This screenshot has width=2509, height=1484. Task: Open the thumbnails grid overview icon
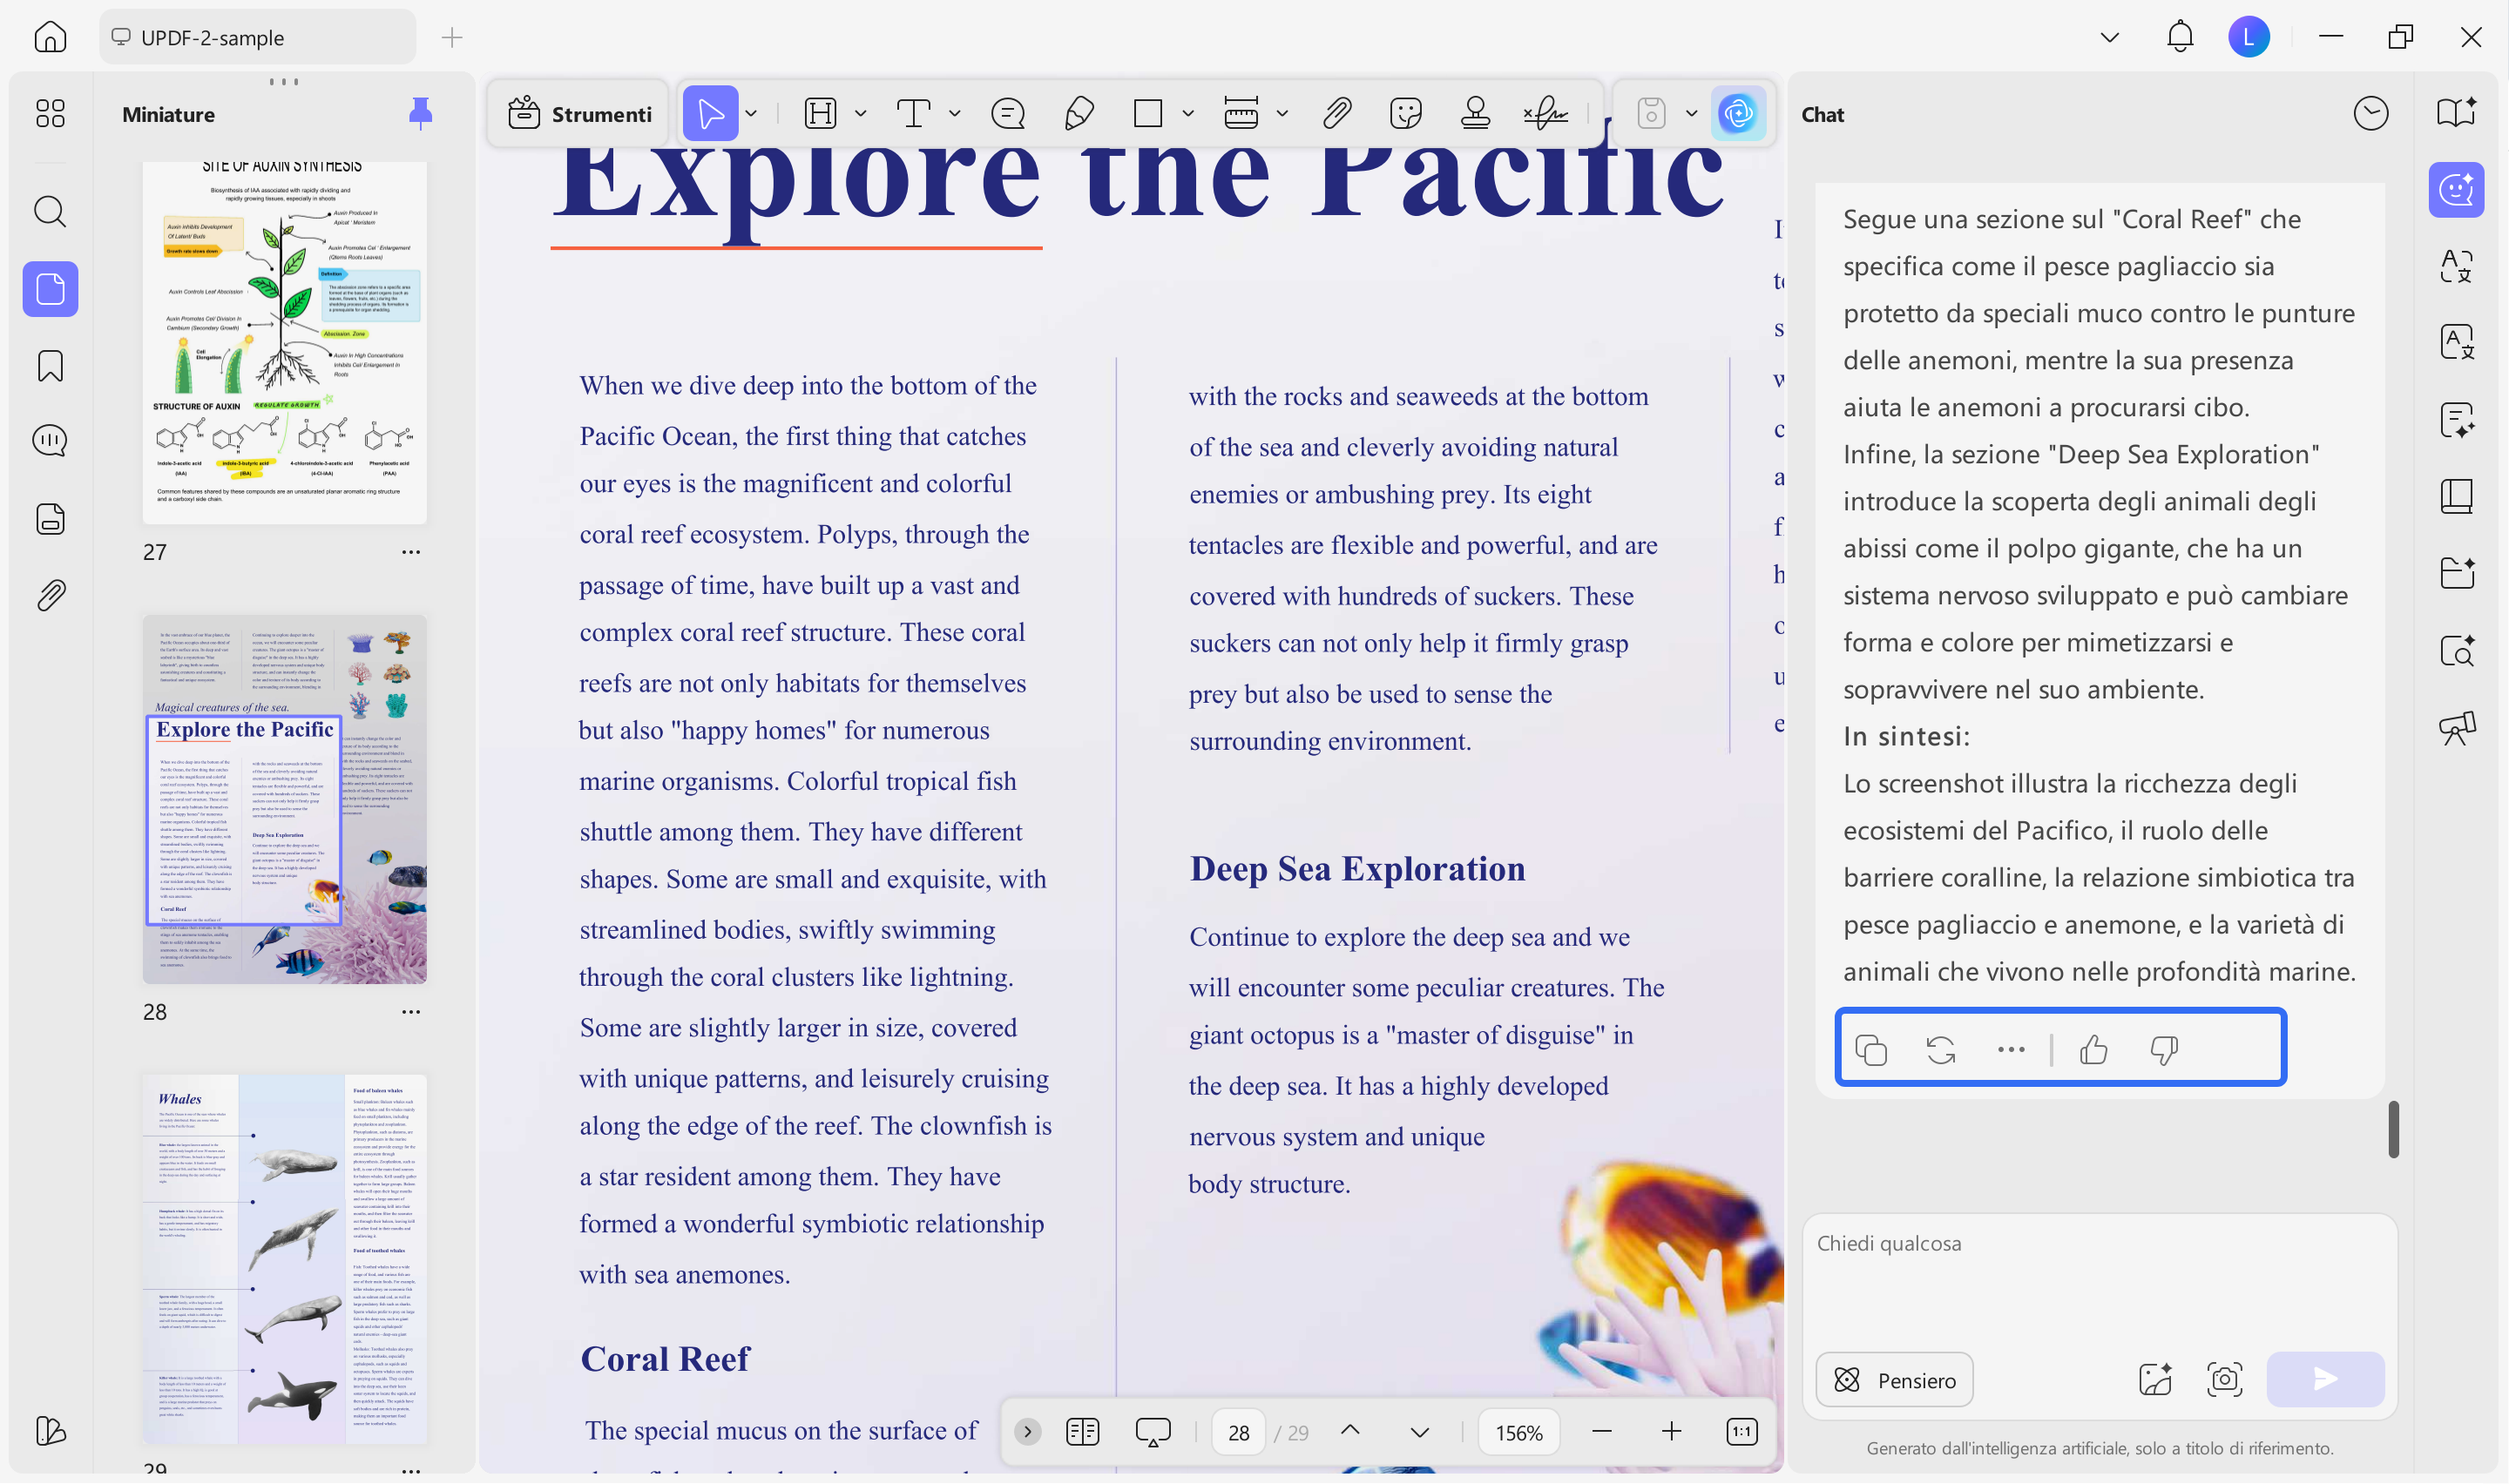click(50, 113)
